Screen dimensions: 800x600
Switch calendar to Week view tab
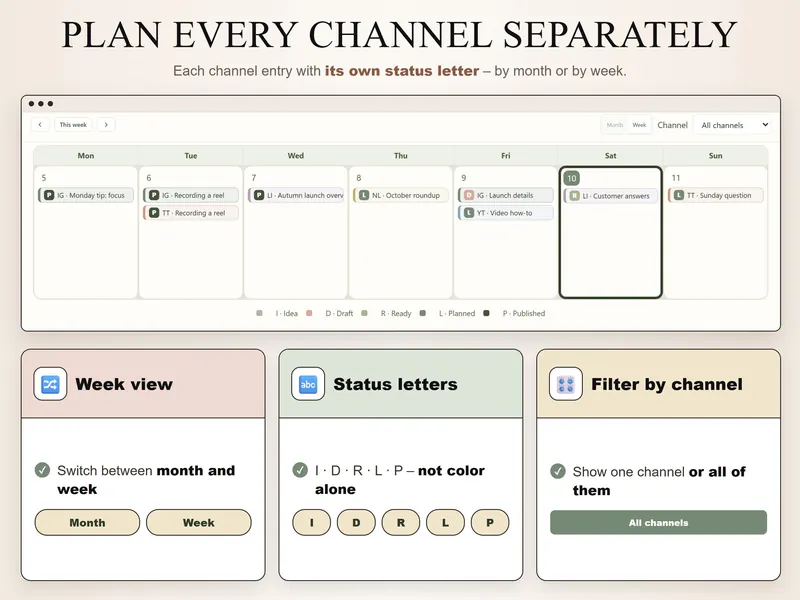click(x=639, y=125)
